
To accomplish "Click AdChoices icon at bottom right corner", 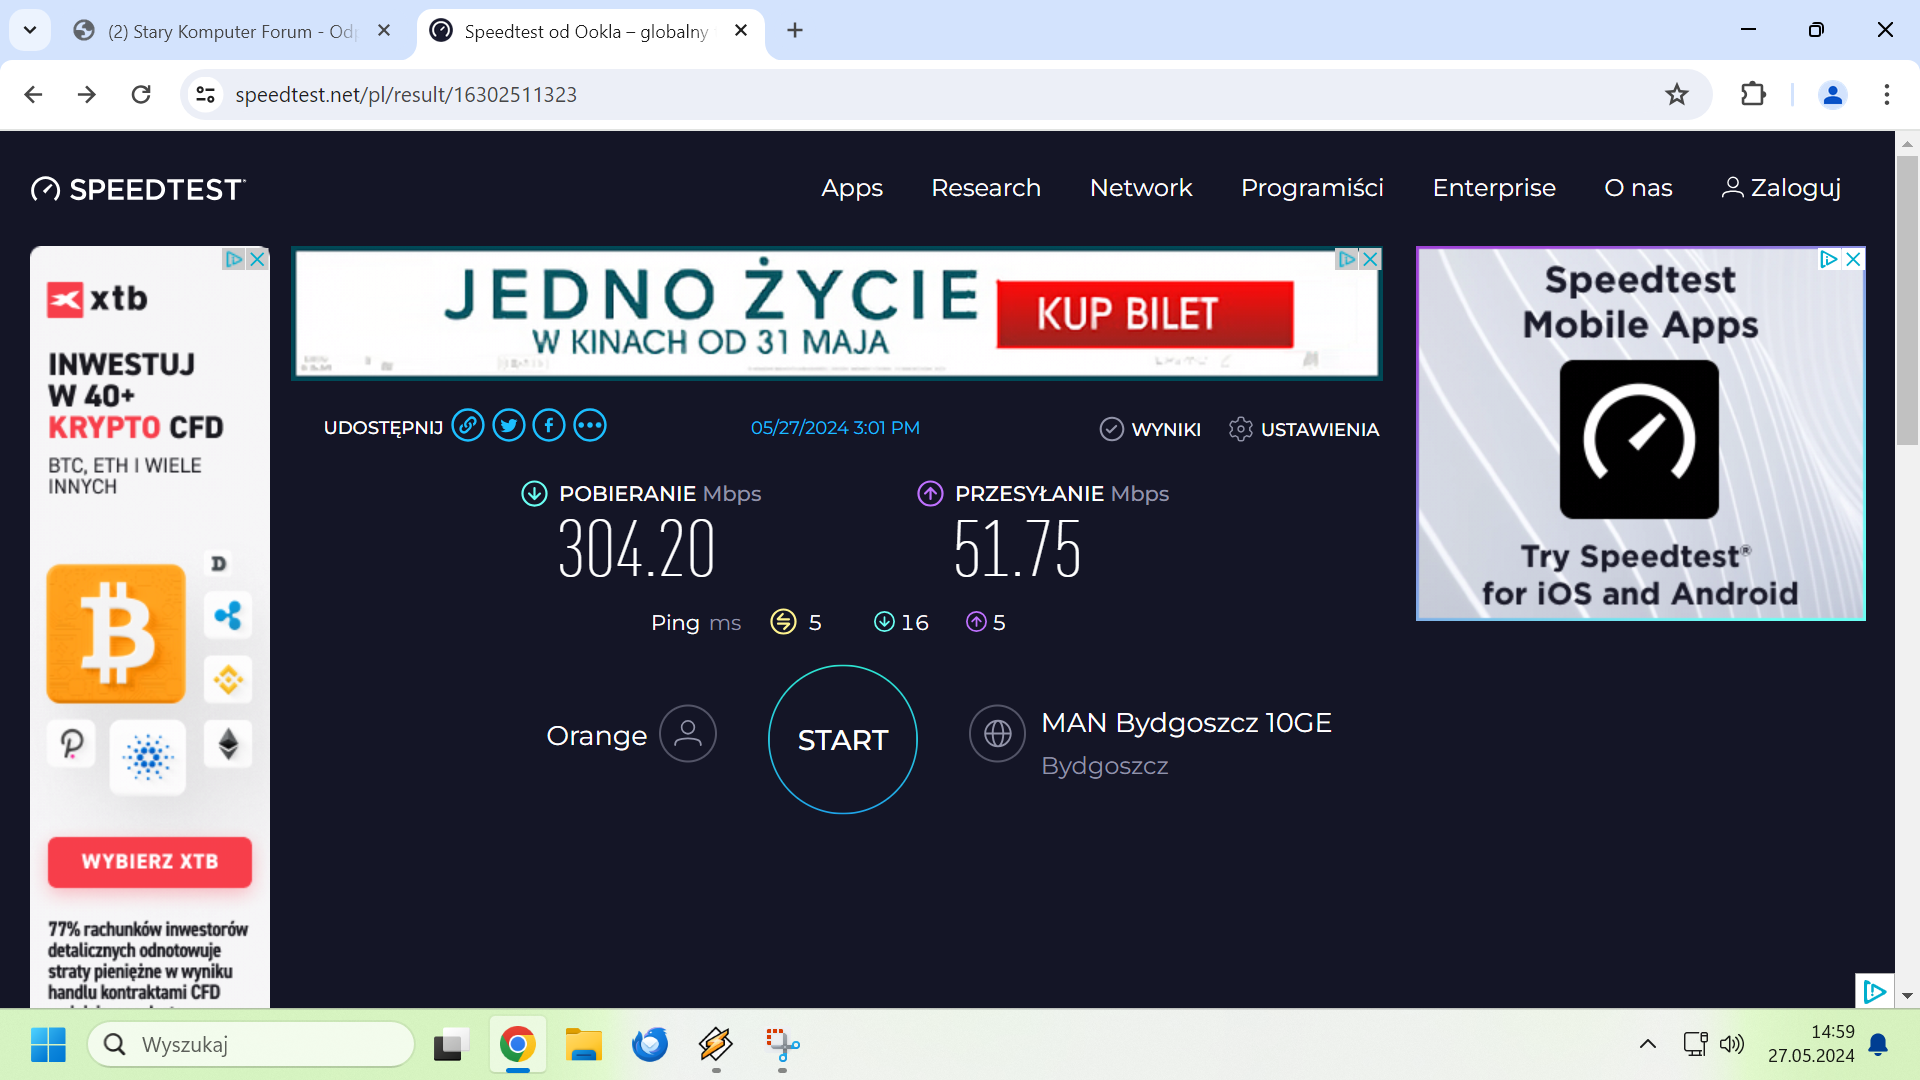I will click(x=1874, y=991).
